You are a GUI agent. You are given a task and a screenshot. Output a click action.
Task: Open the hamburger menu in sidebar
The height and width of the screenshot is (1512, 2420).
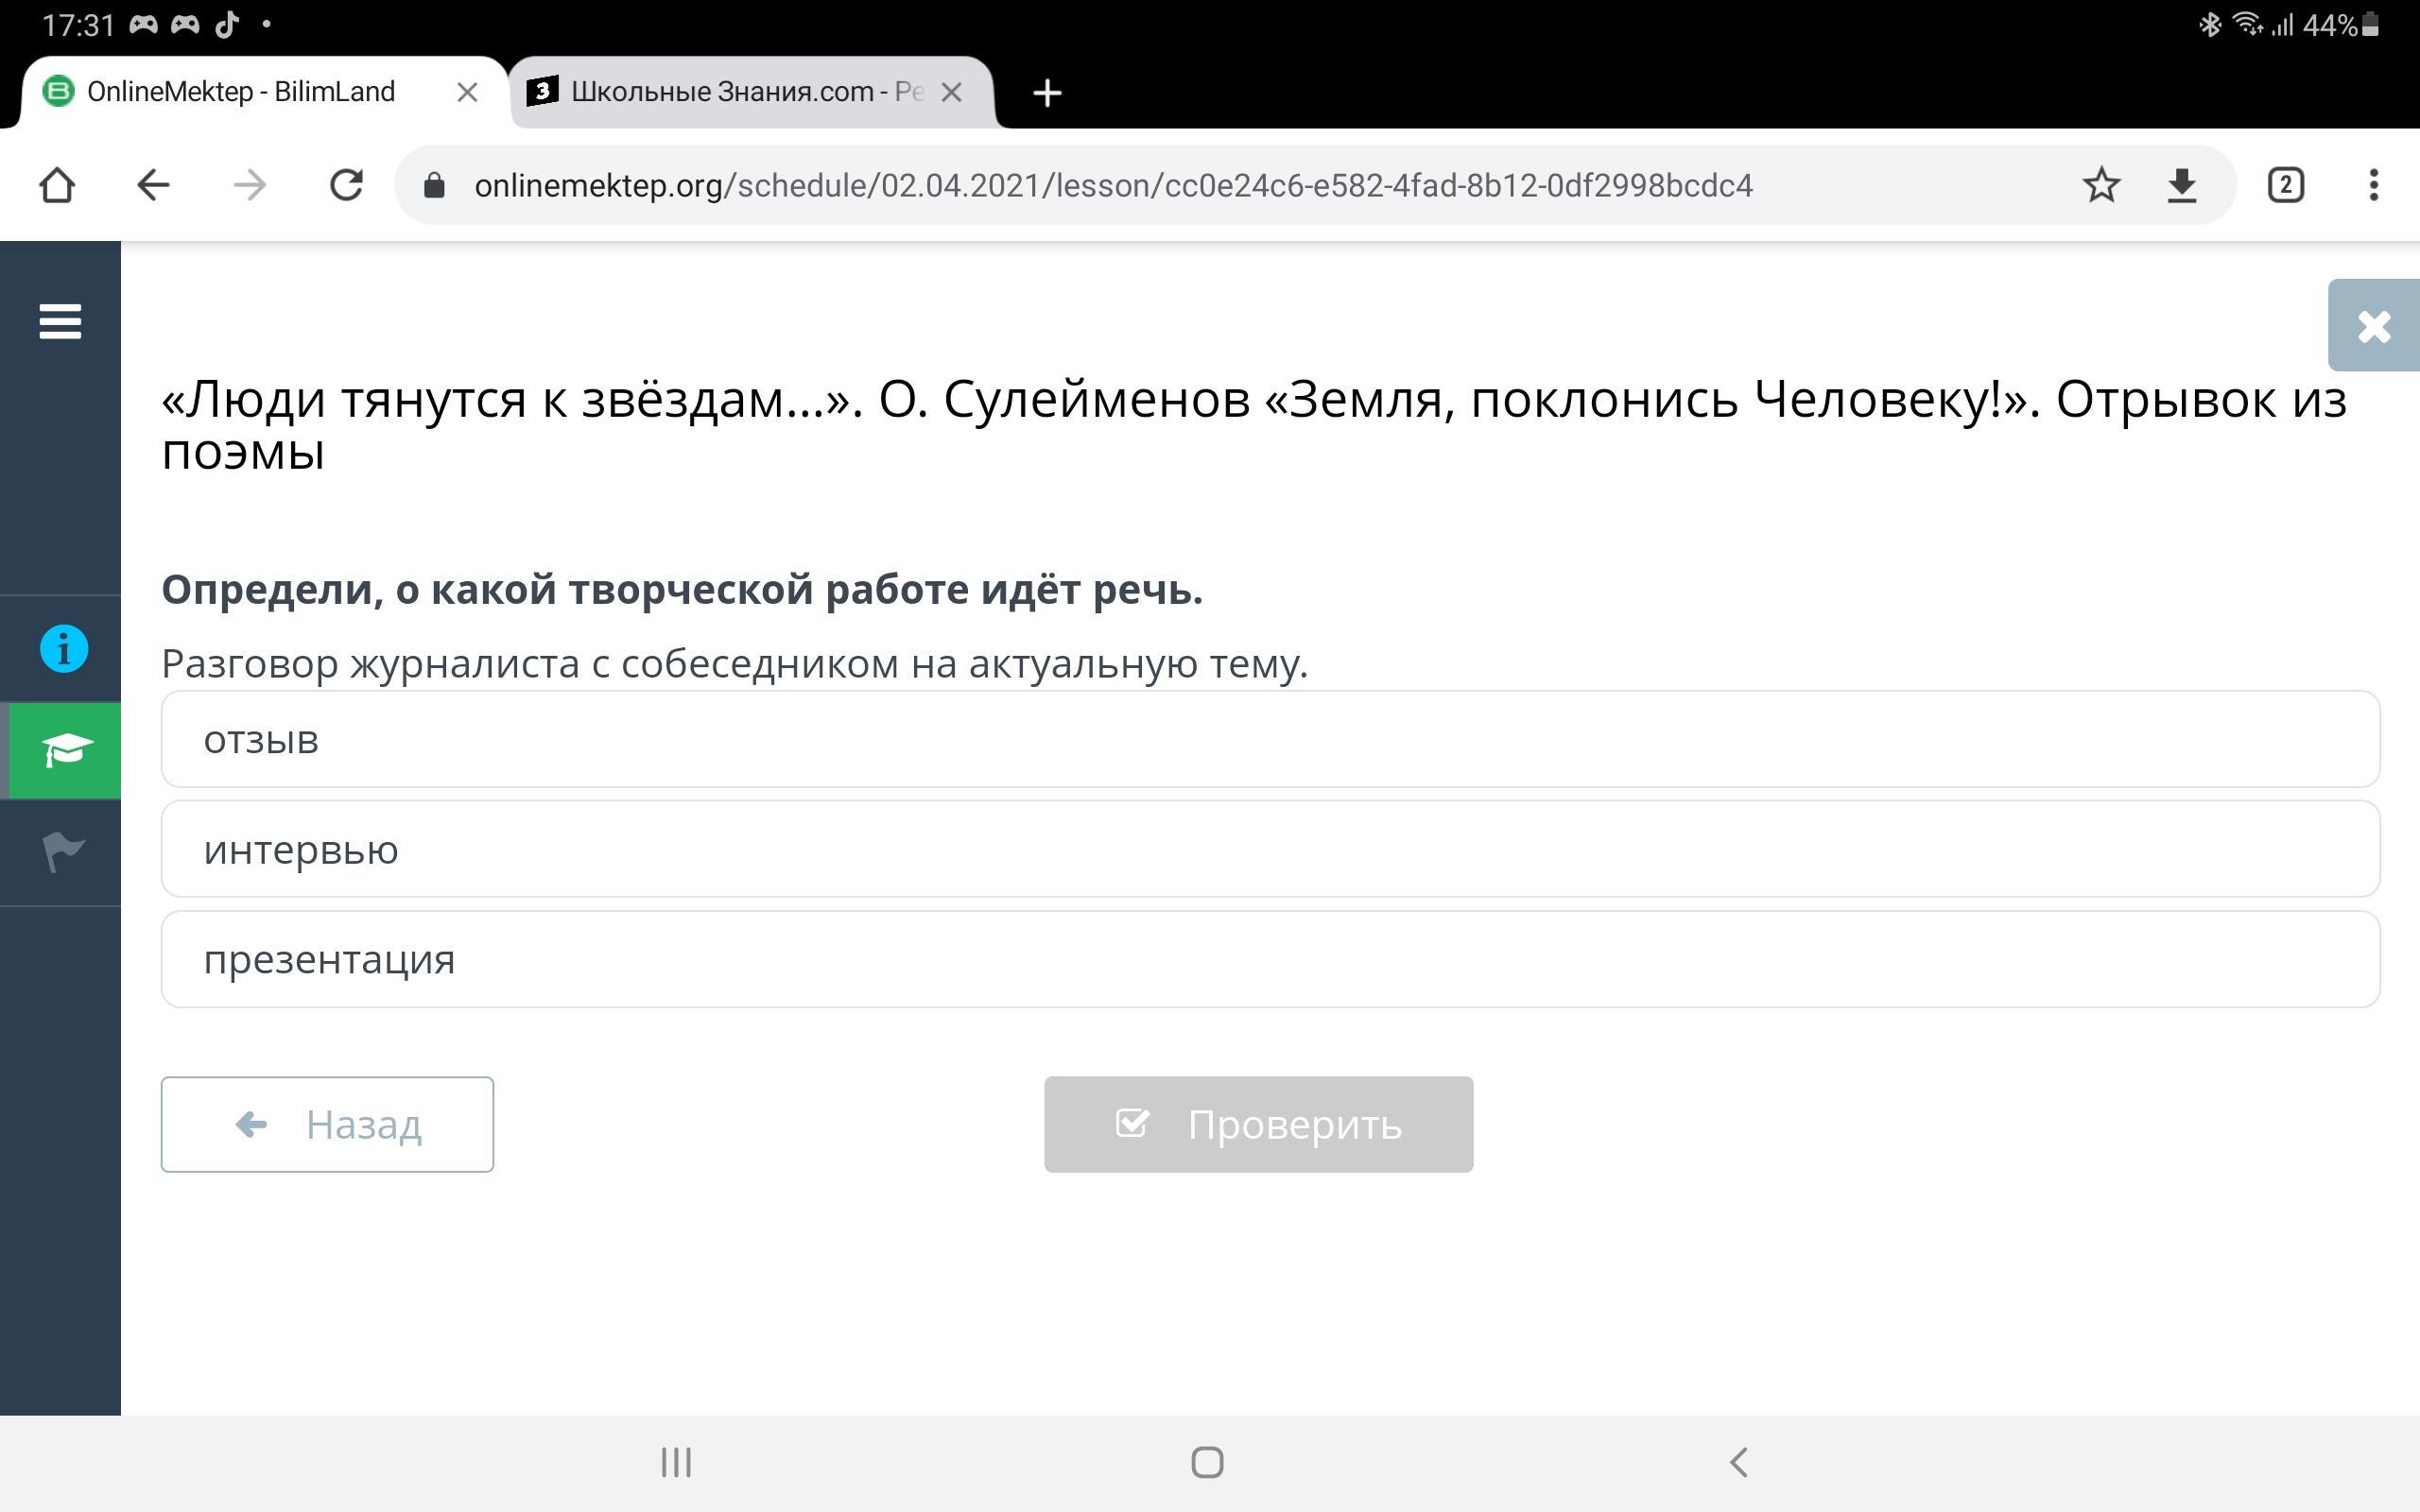[60, 321]
